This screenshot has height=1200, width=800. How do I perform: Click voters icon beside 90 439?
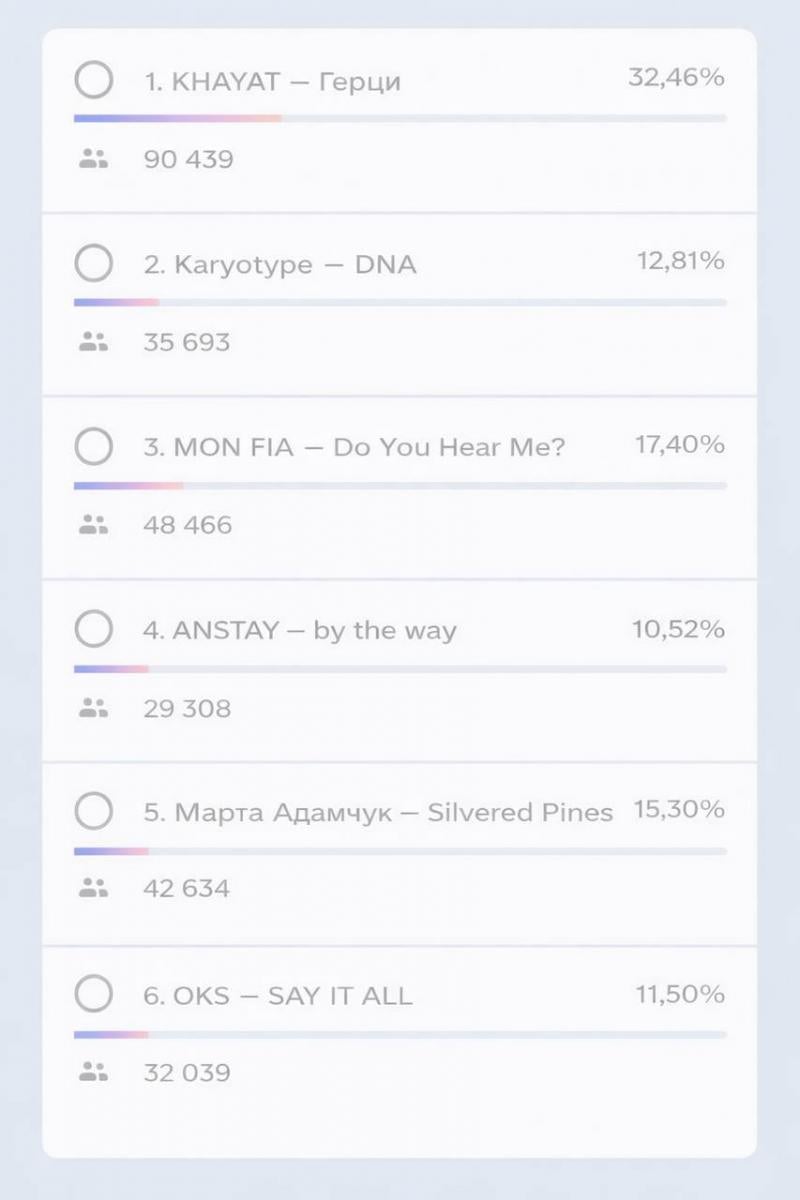(93, 159)
